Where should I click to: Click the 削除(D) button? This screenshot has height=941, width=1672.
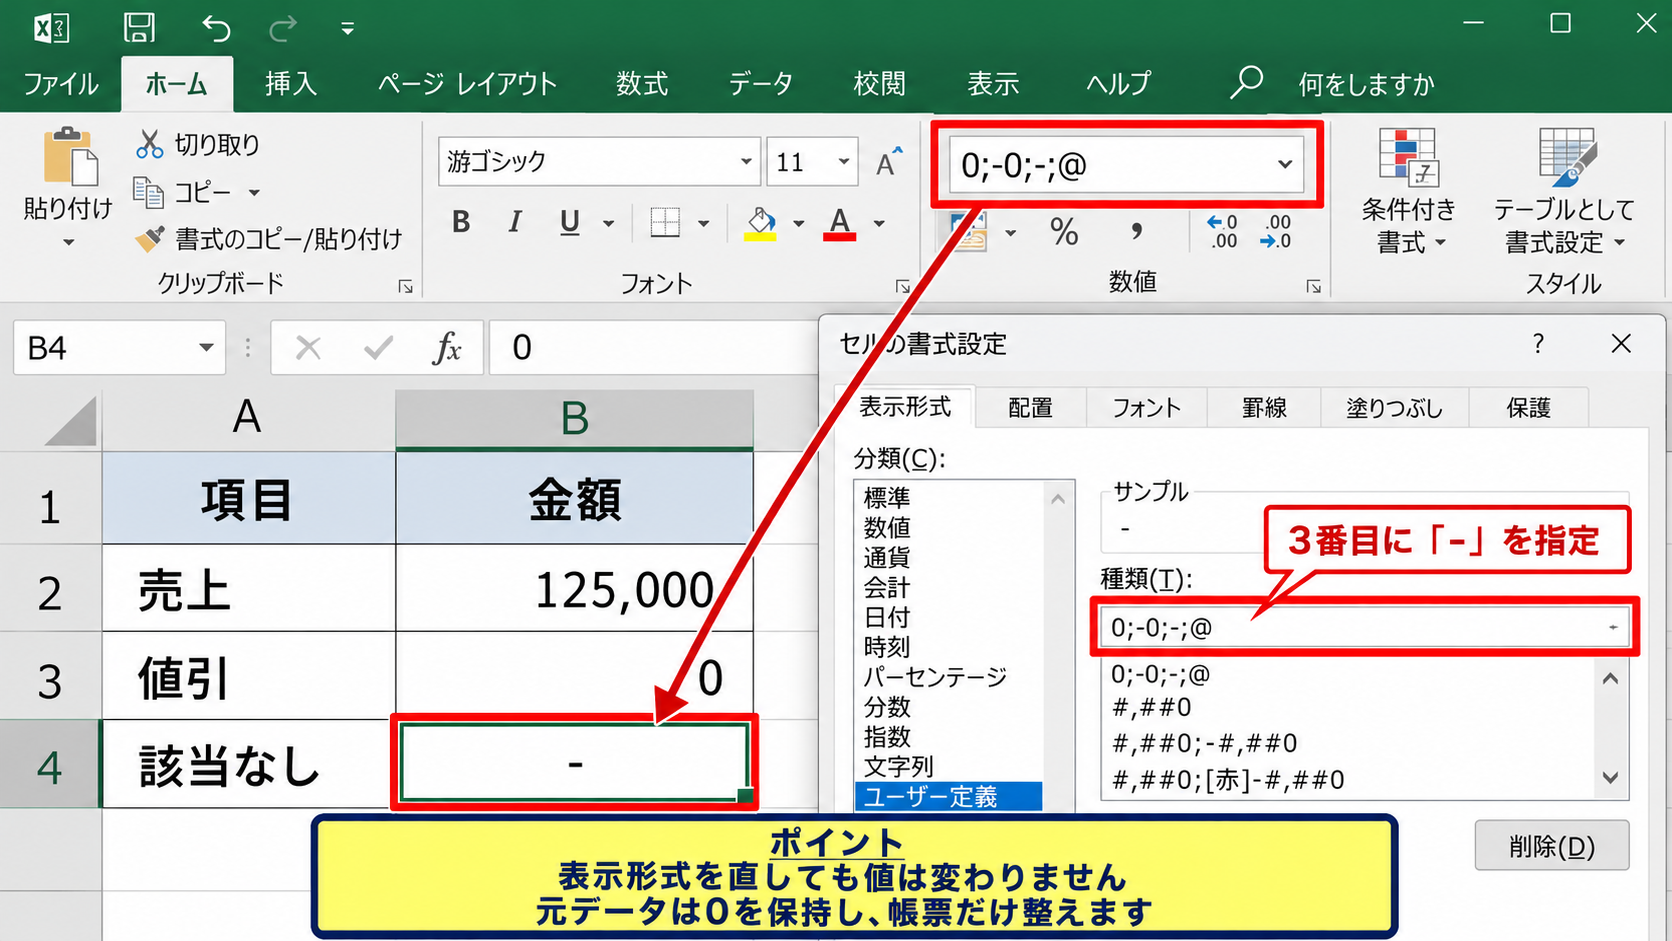click(1552, 846)
